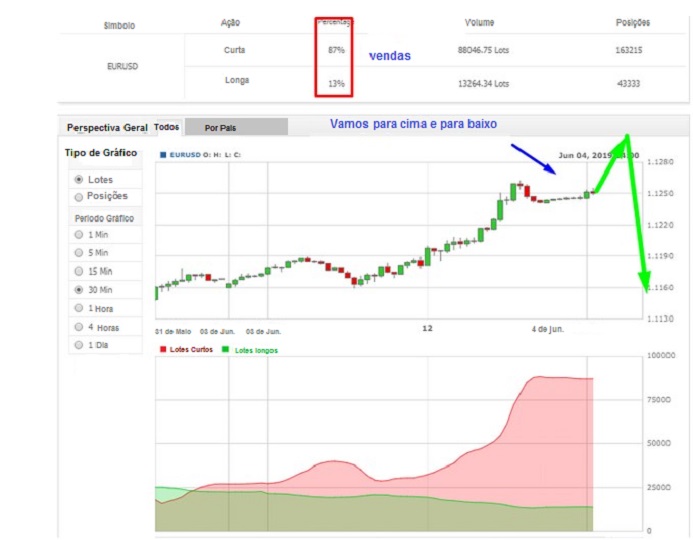
Task: Switch the period to 15 Min
Action: [x=79, y=271]
